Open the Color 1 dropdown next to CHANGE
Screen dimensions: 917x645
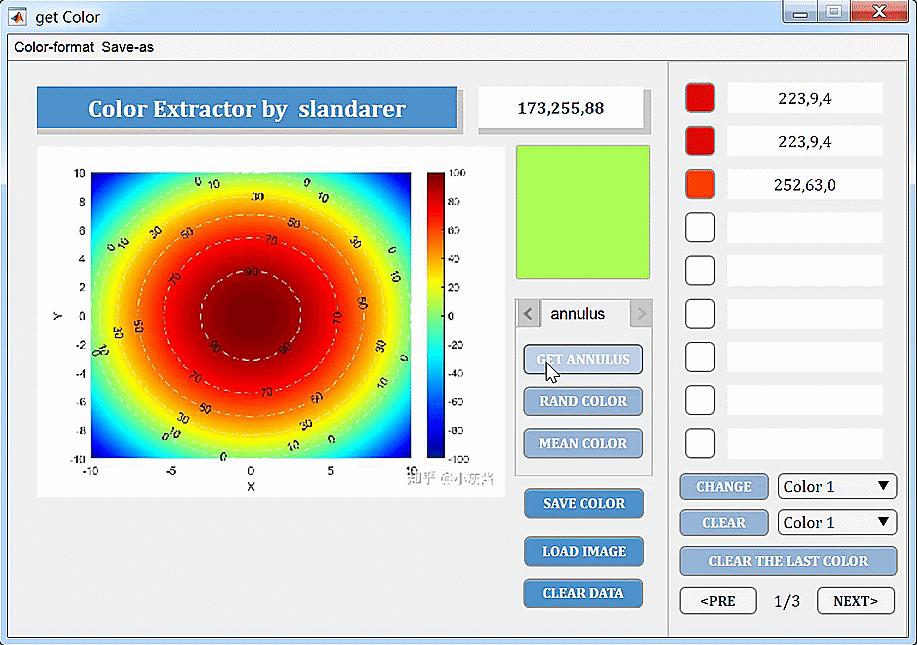837,486
